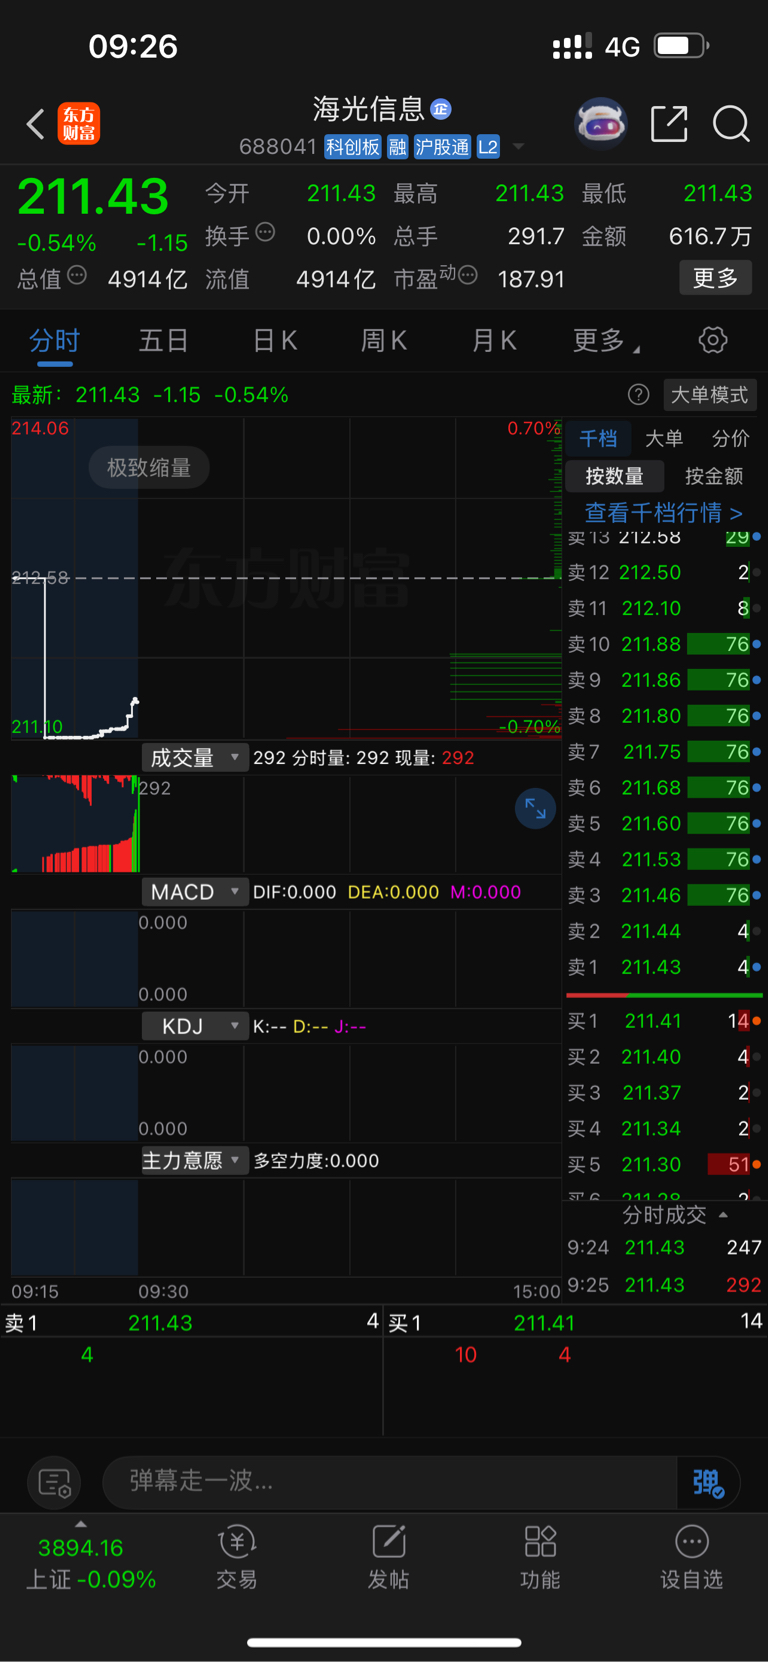This screenshot has width=768, height=1662.
Task: Tap the 沪股通 tag
Action: pyautogui.click(x=442, y=147)
